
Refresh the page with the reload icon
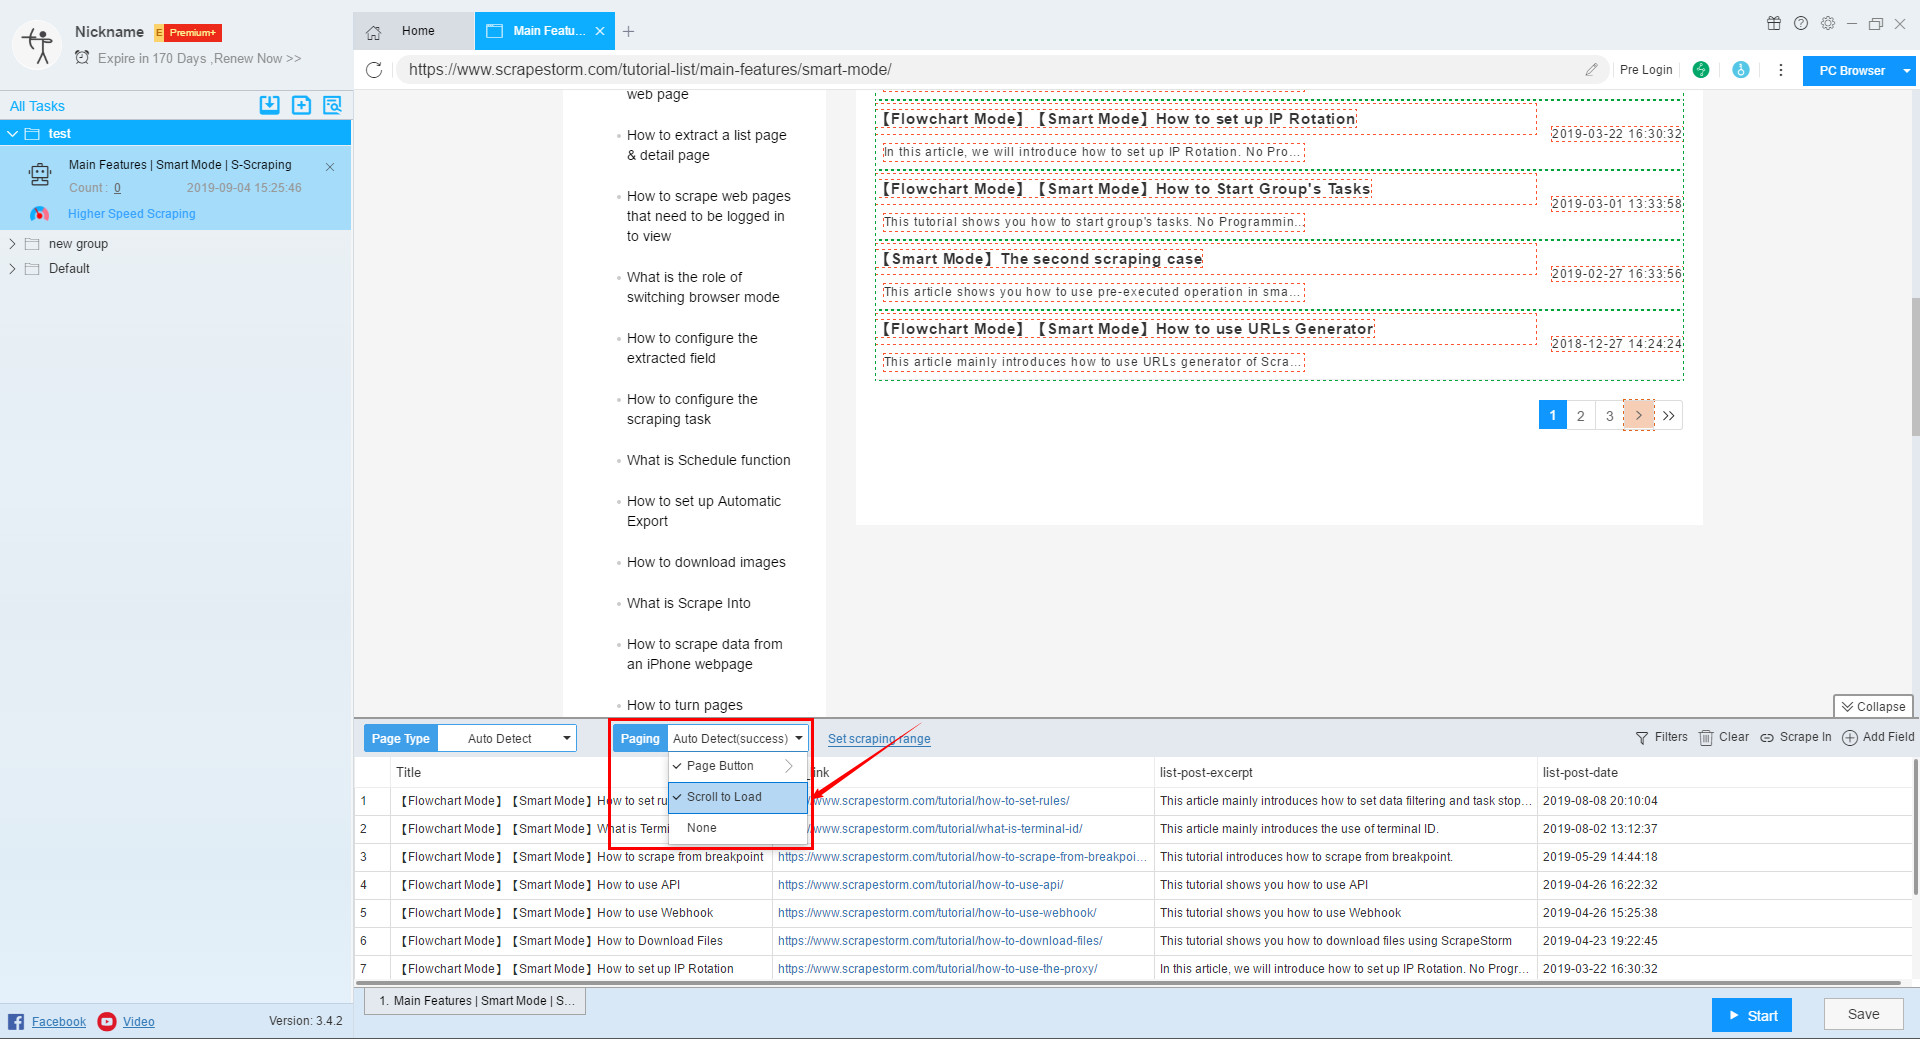[x=375, y=70]
